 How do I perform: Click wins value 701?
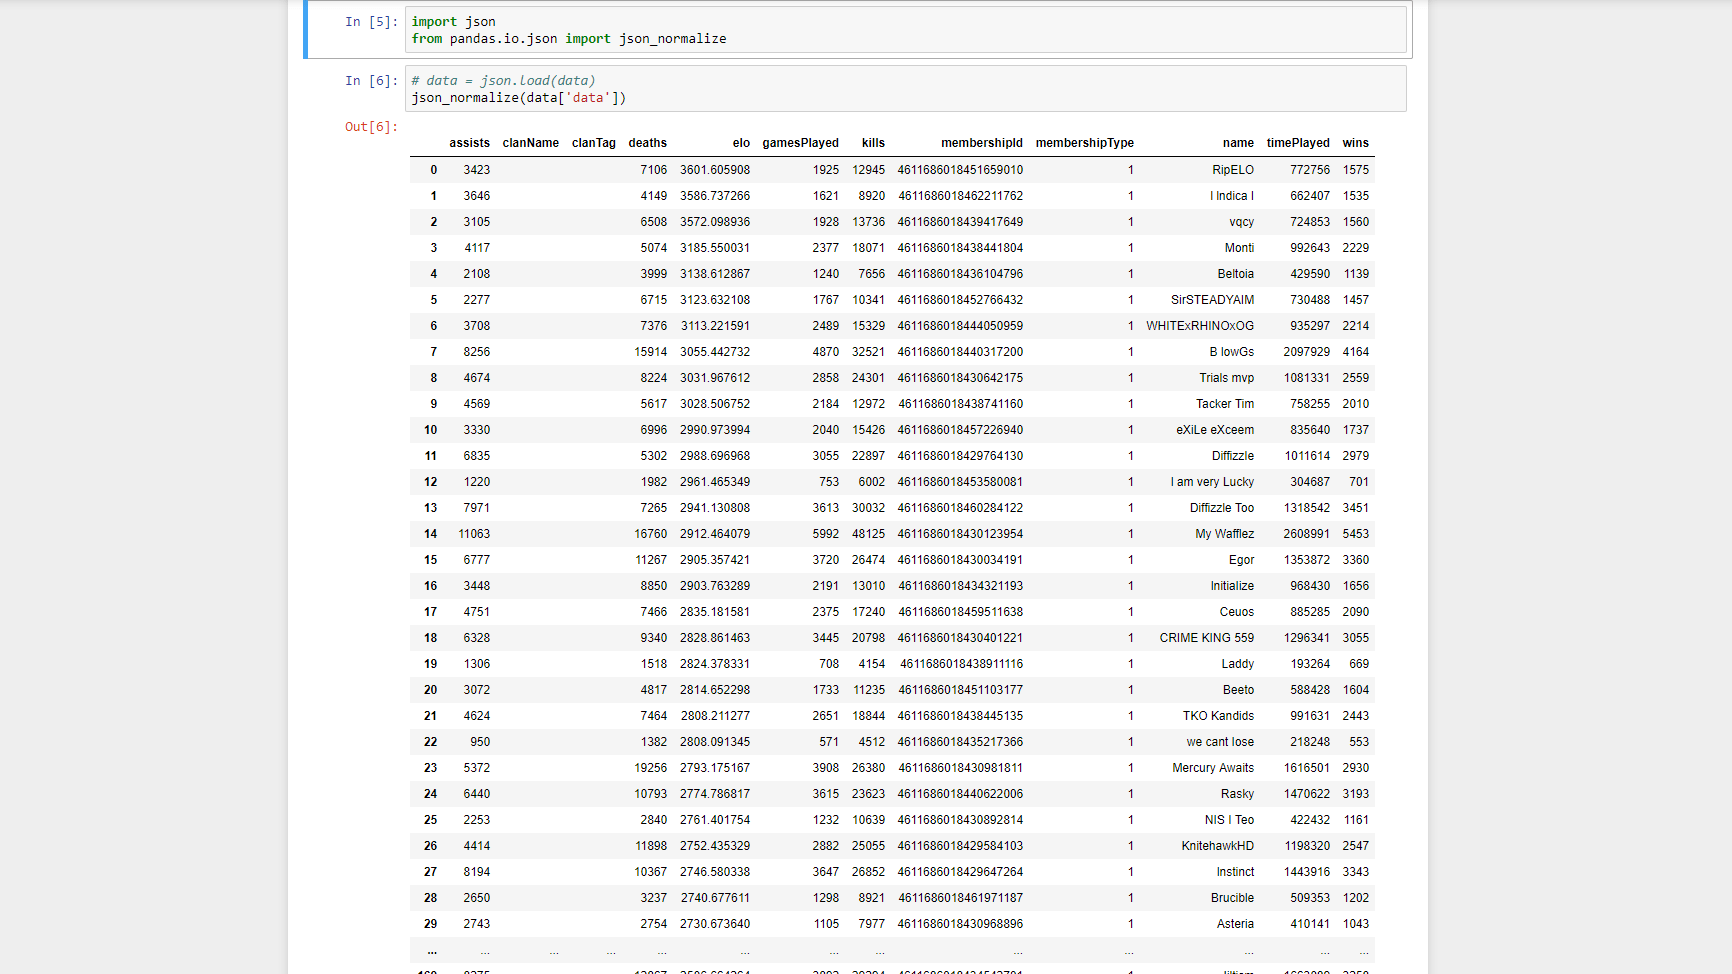tap(1359, 482)
